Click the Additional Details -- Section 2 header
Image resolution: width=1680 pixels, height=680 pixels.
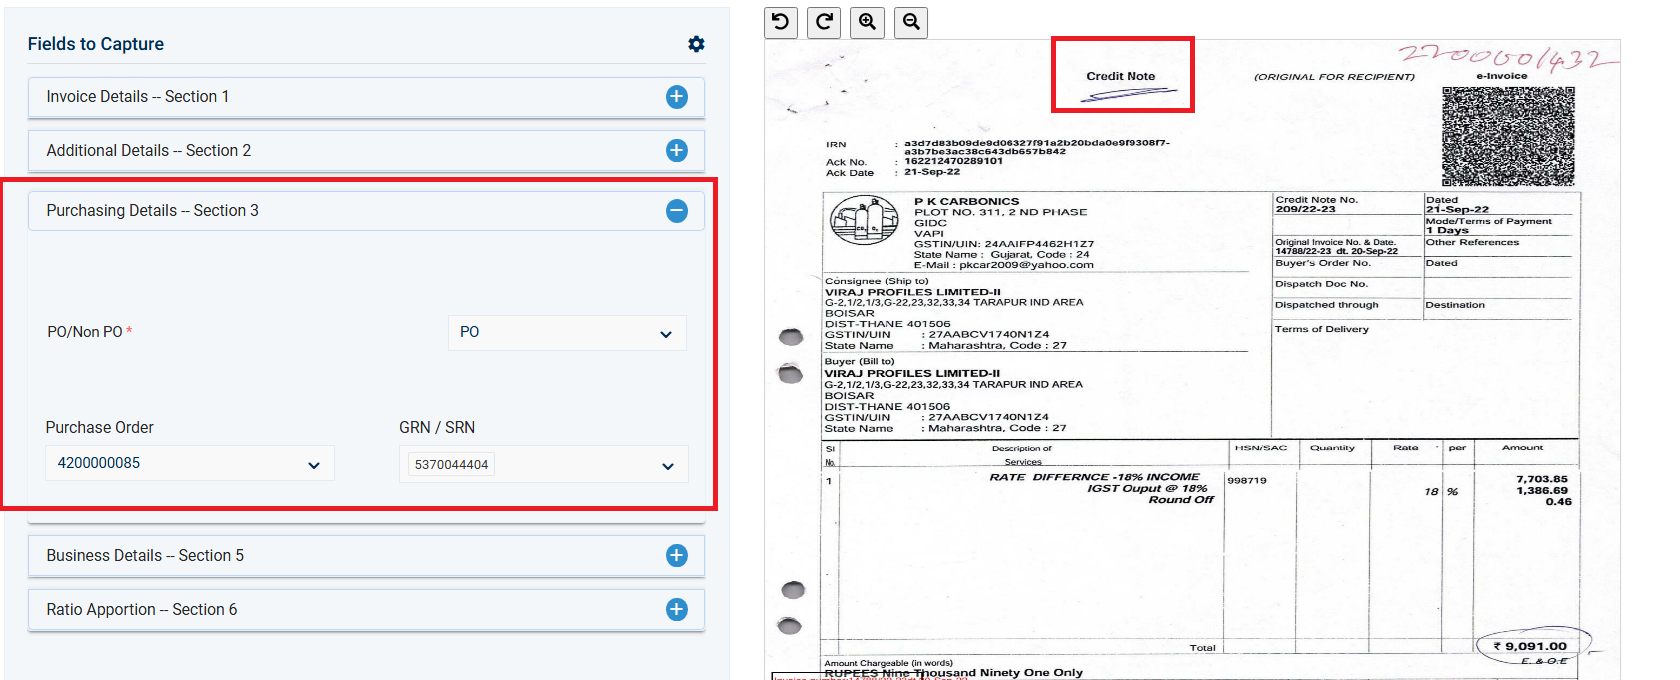pos(366,150)
